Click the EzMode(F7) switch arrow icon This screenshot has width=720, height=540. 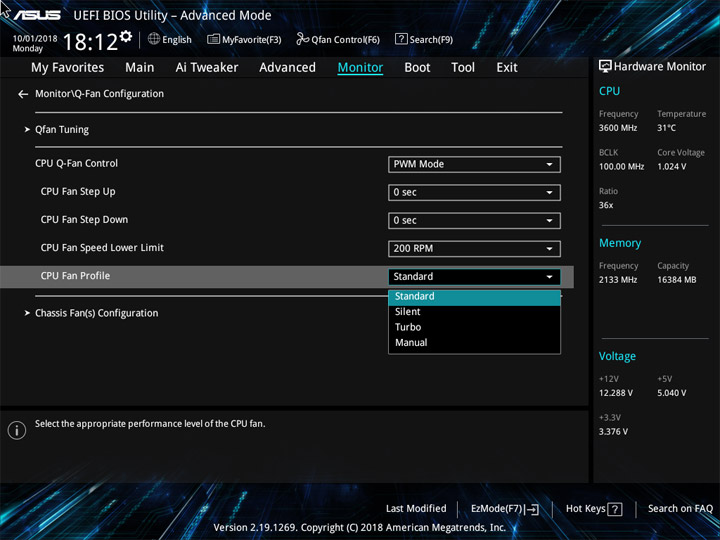[532, 509]
